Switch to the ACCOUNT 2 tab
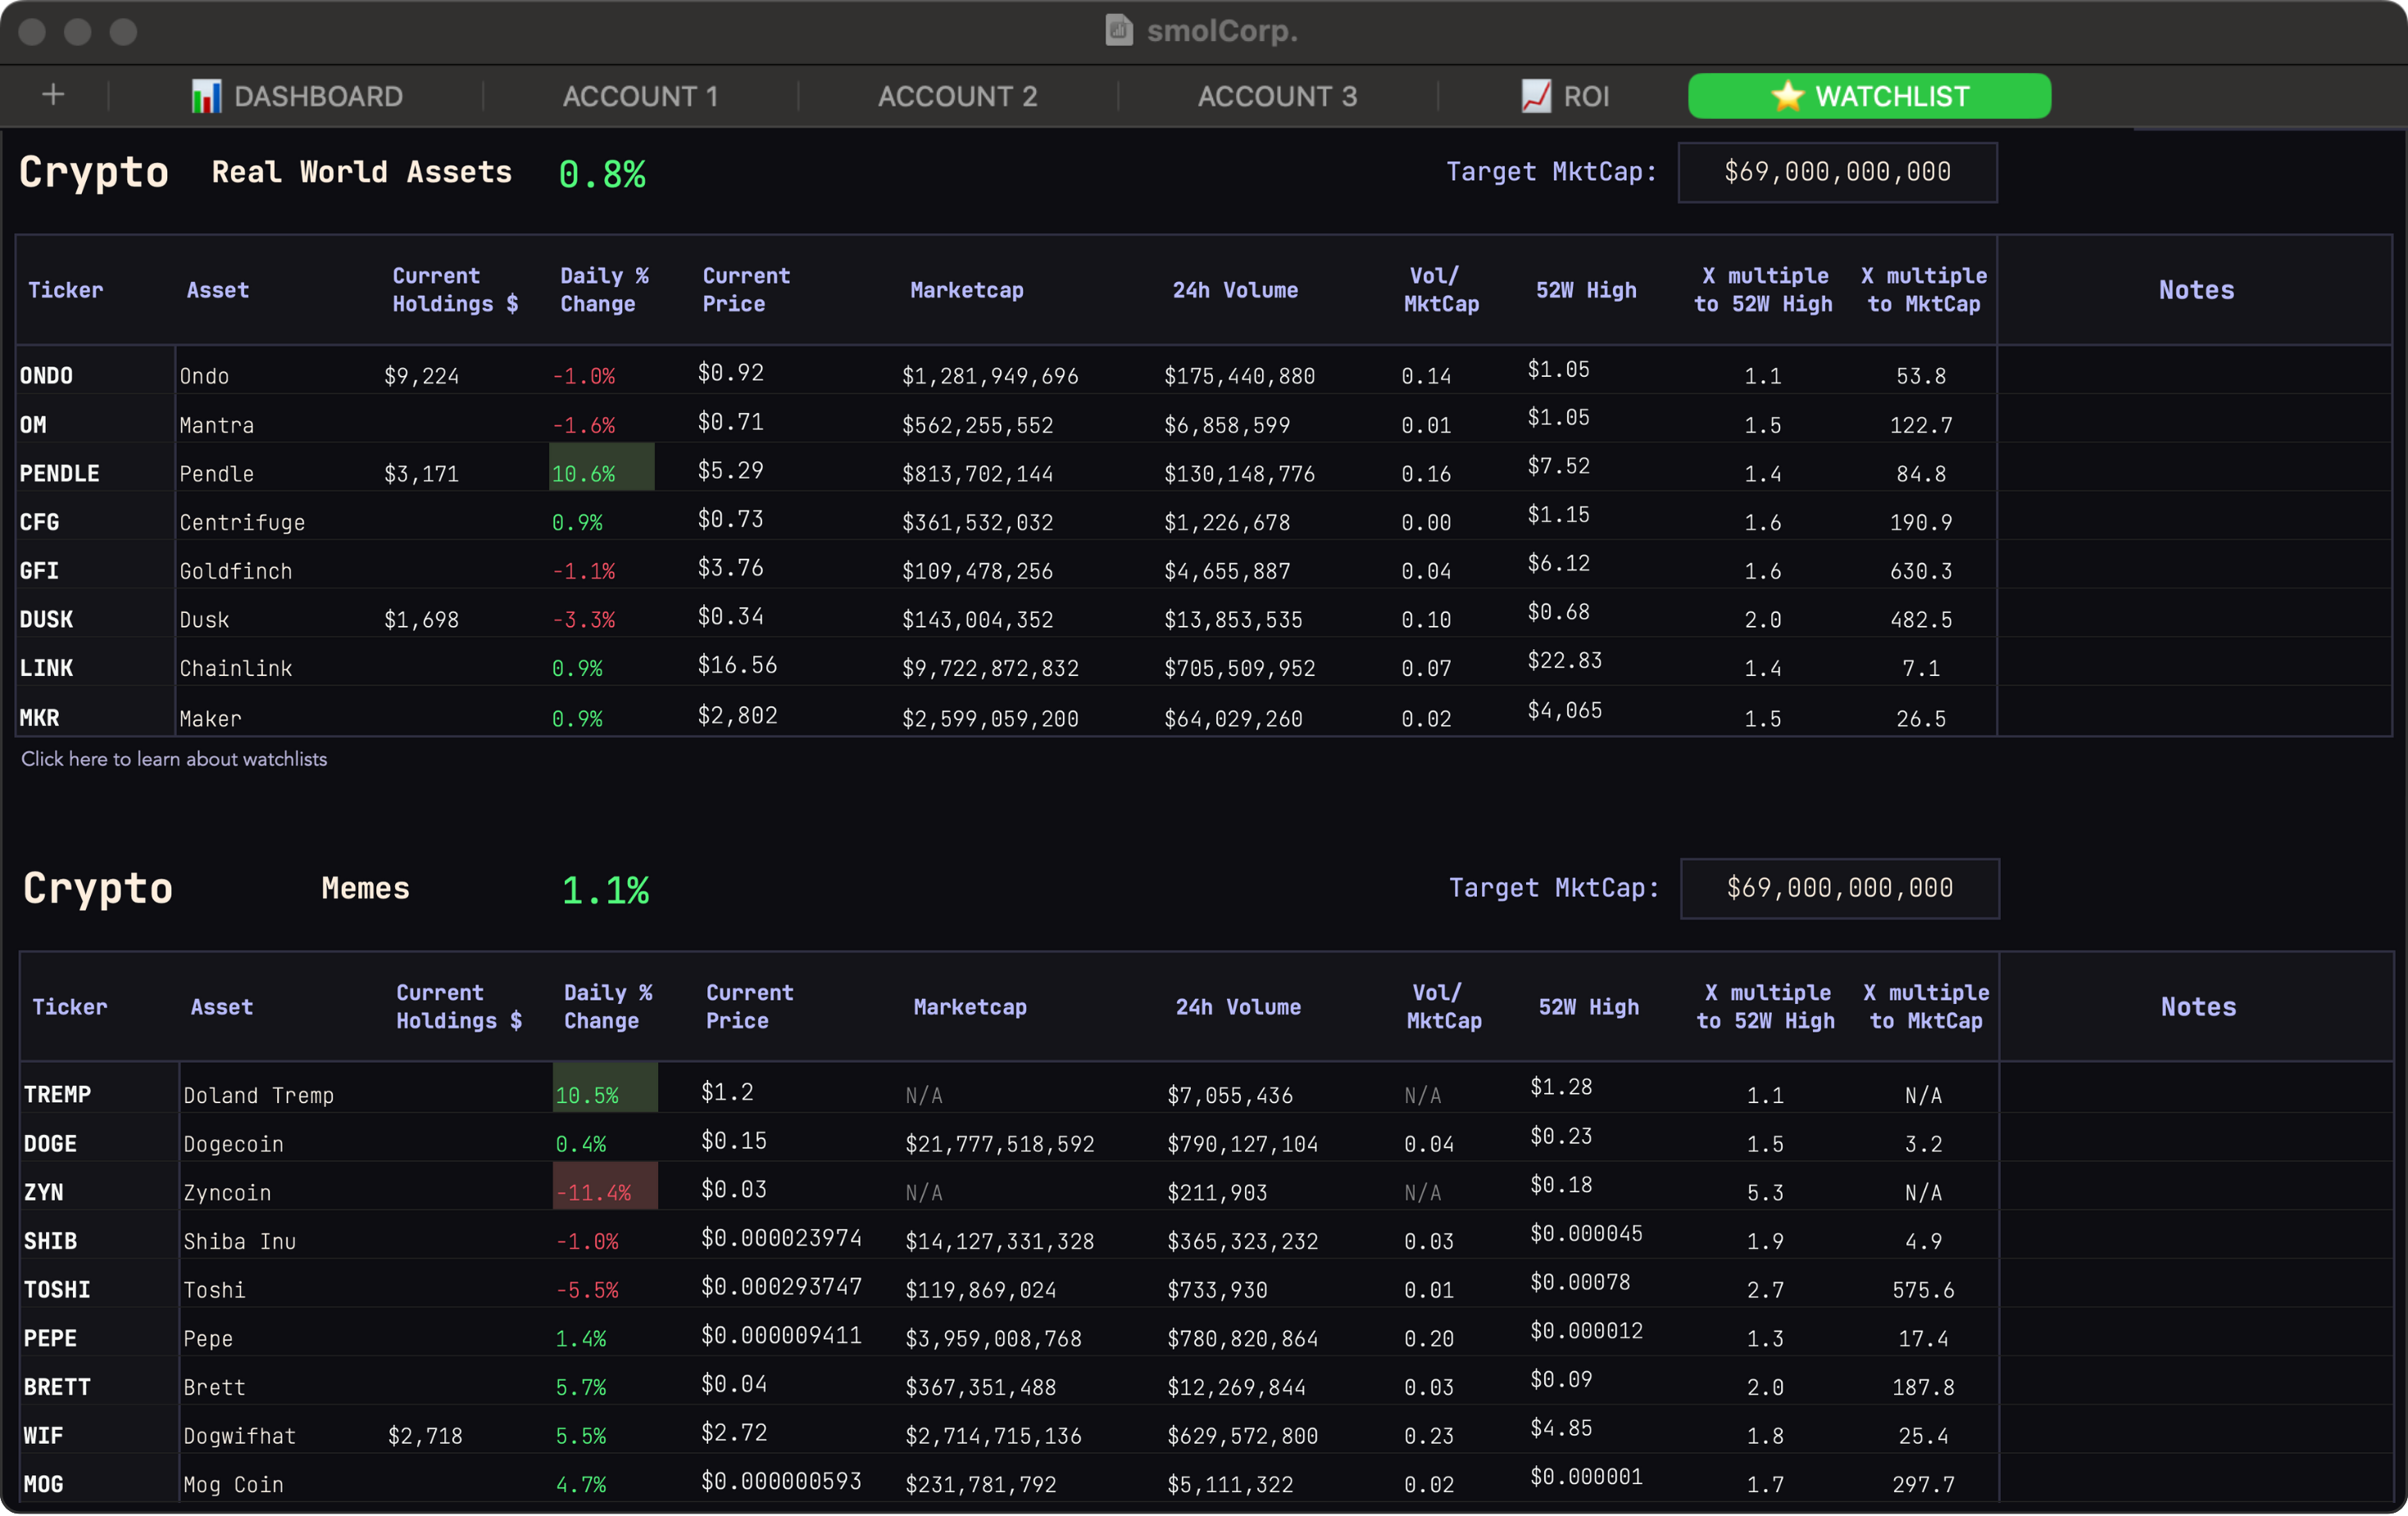The width and height of the screenshot is (2408, 1516). (x=957, y=96)
